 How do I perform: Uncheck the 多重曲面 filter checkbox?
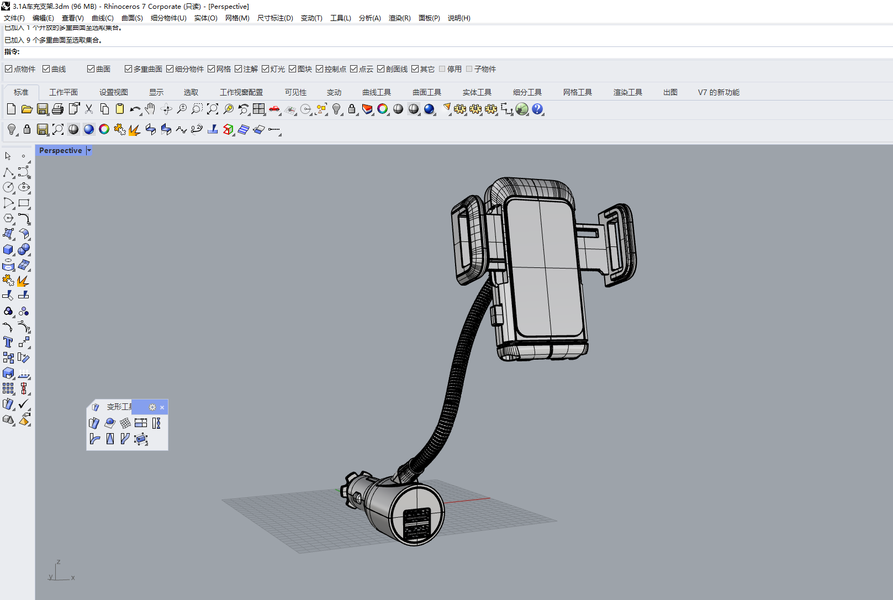click(x=128, y=69)
